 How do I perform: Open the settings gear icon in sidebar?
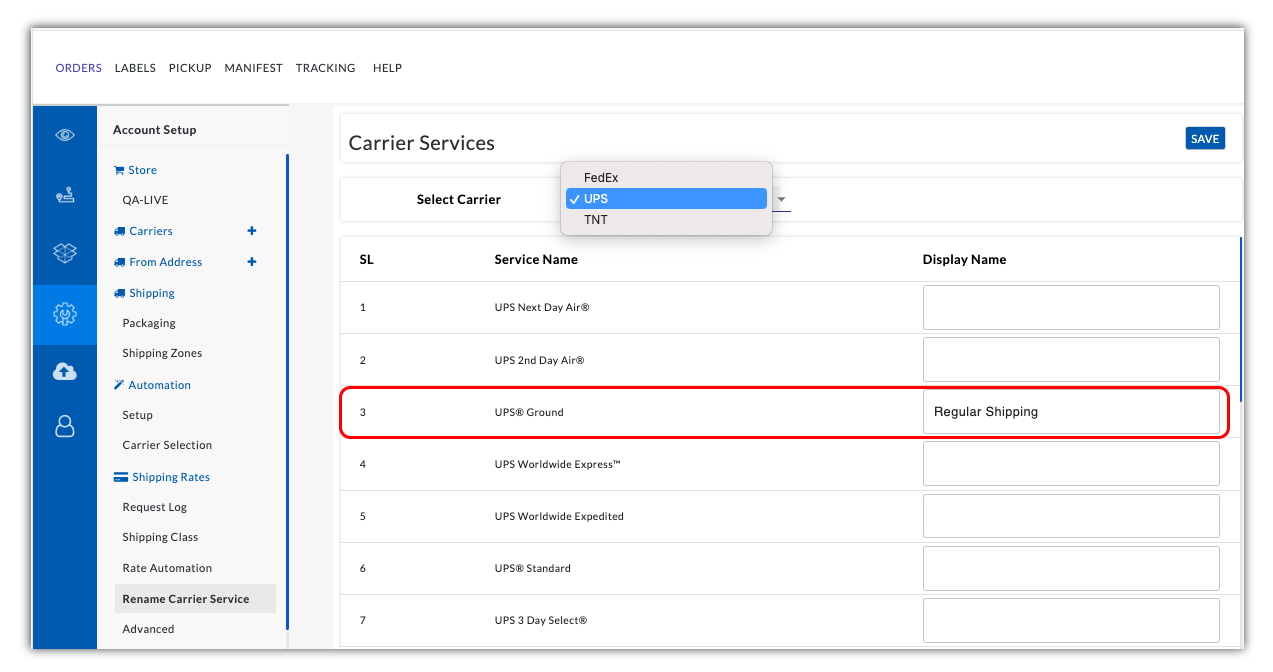tap(65, 315)
